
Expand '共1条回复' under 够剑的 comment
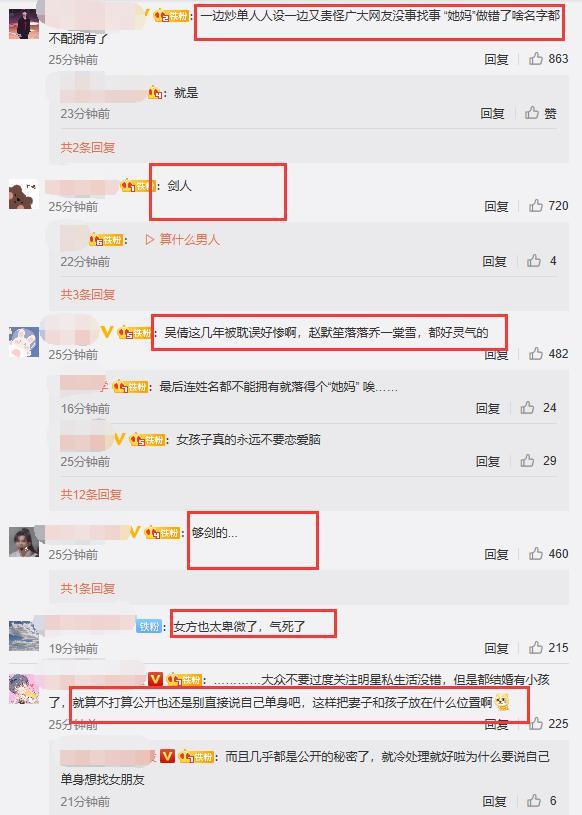[x=87, y=588]
